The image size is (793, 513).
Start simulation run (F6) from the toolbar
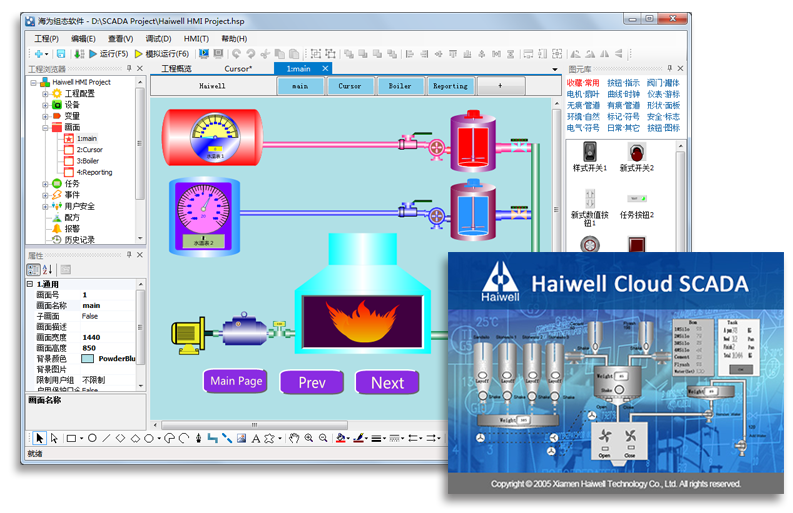point(139,53)
